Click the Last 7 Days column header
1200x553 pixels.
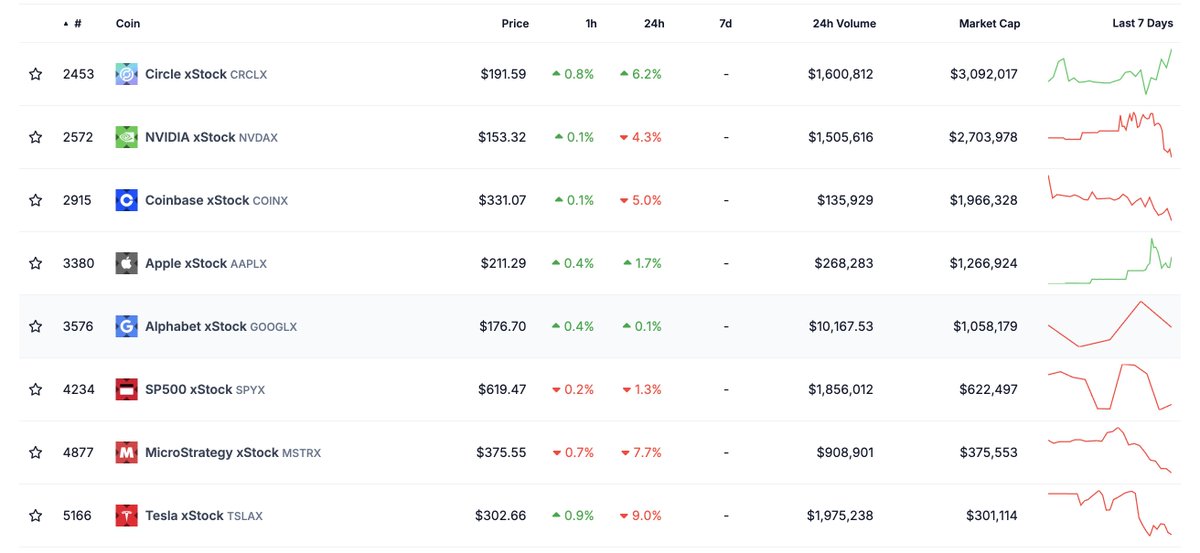pos(1142,23)
